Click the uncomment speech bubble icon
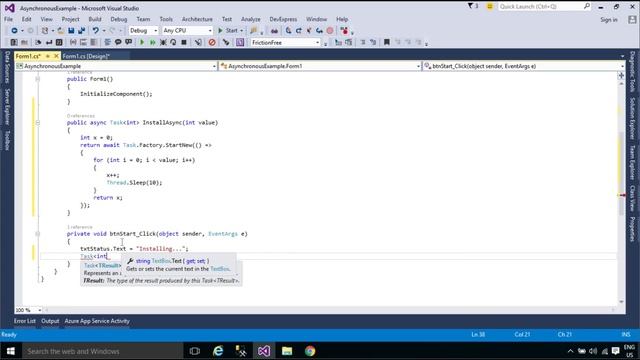This screenshot has width=640, height=360. (129, 42)
